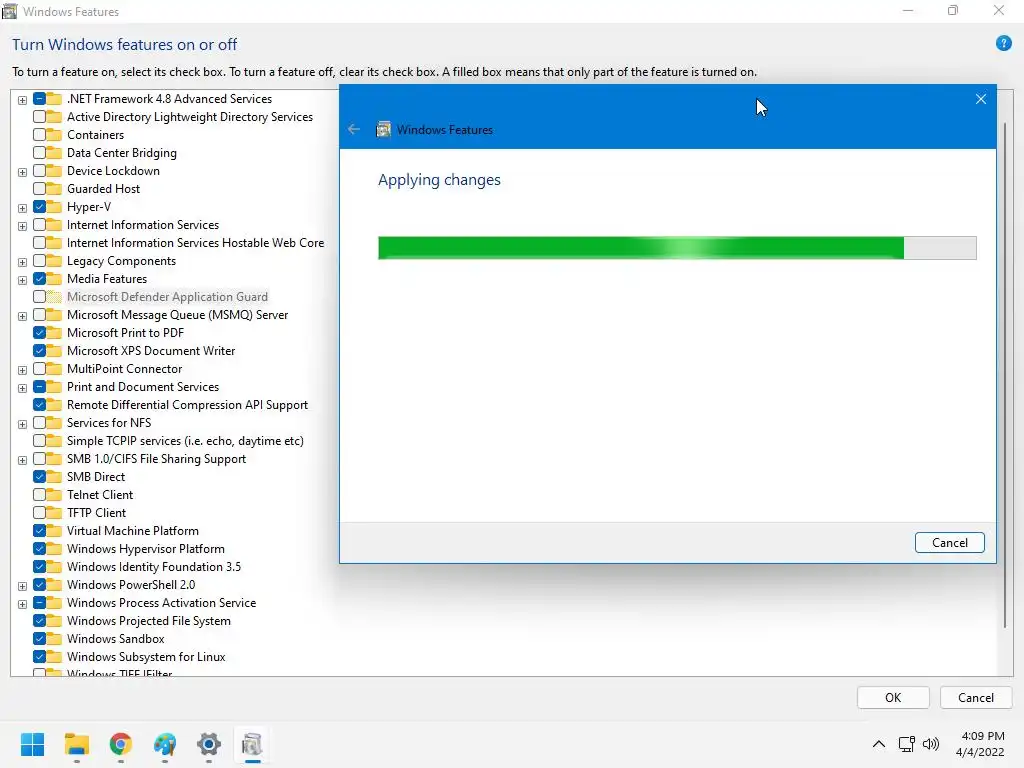Open the Paint app taskbar icon
Image resolution: width=1024 pixels, height=768 pixels.
(x=165, y=744)
